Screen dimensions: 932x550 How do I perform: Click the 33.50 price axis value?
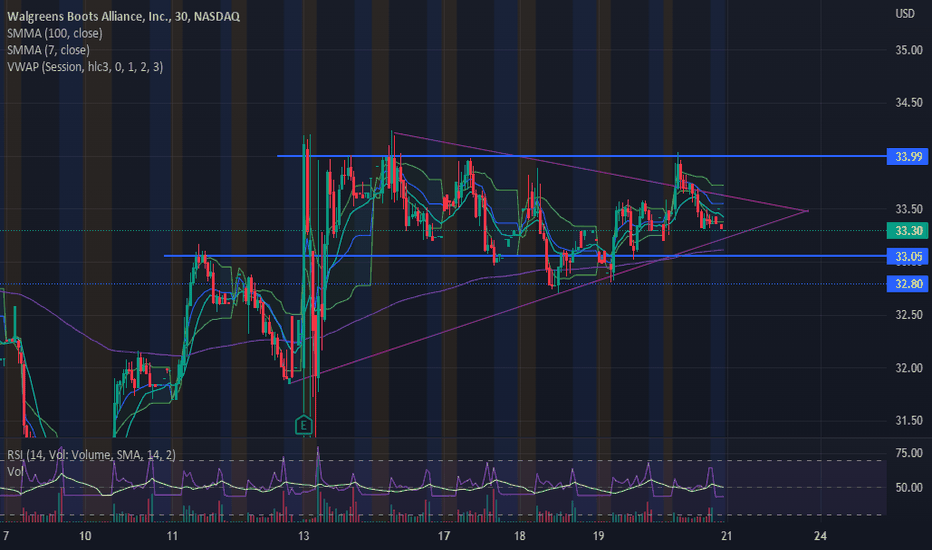point(909,209)
